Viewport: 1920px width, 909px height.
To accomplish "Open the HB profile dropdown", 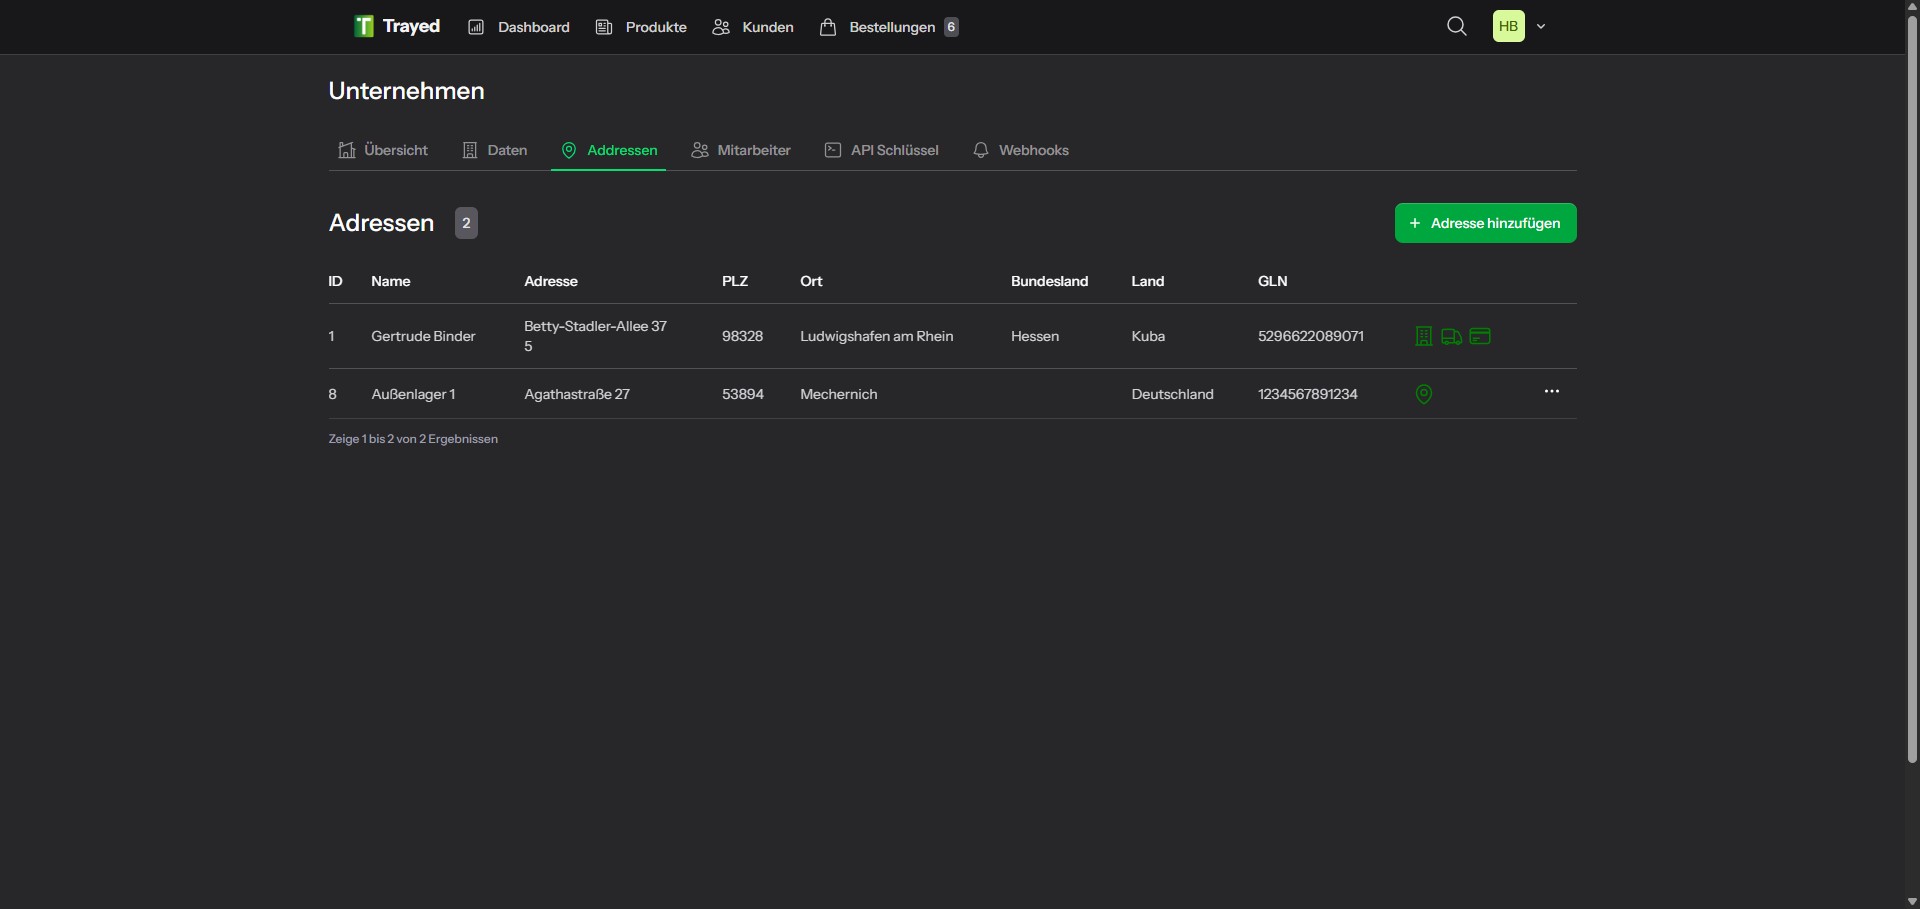I will click(x=1519, y=26).
